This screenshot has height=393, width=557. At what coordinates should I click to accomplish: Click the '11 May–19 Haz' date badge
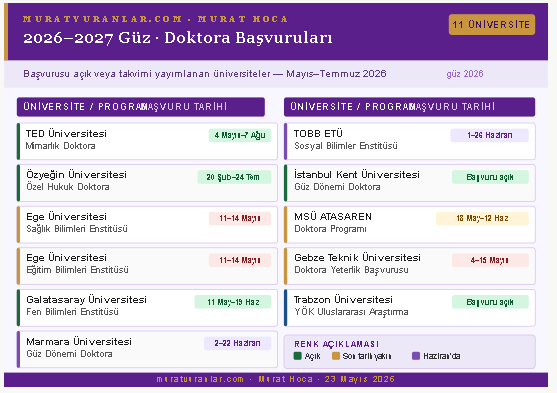click(x=233, y=302)
